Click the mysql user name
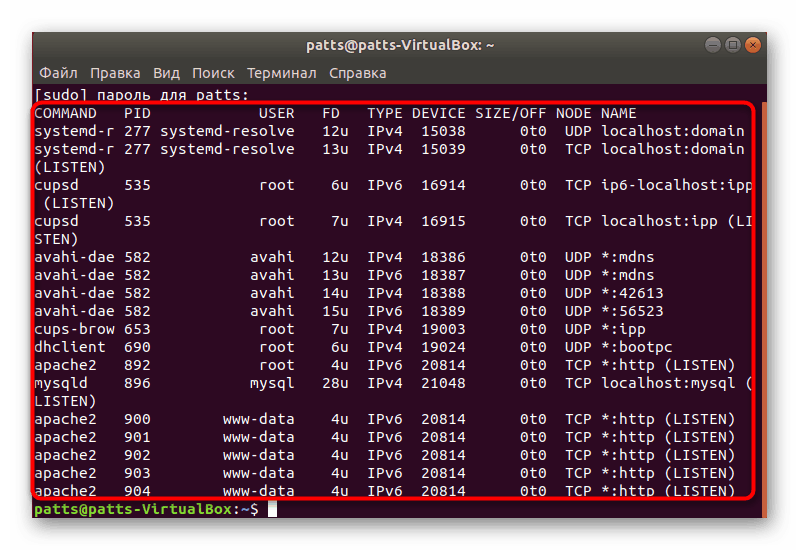 point(272,383)
